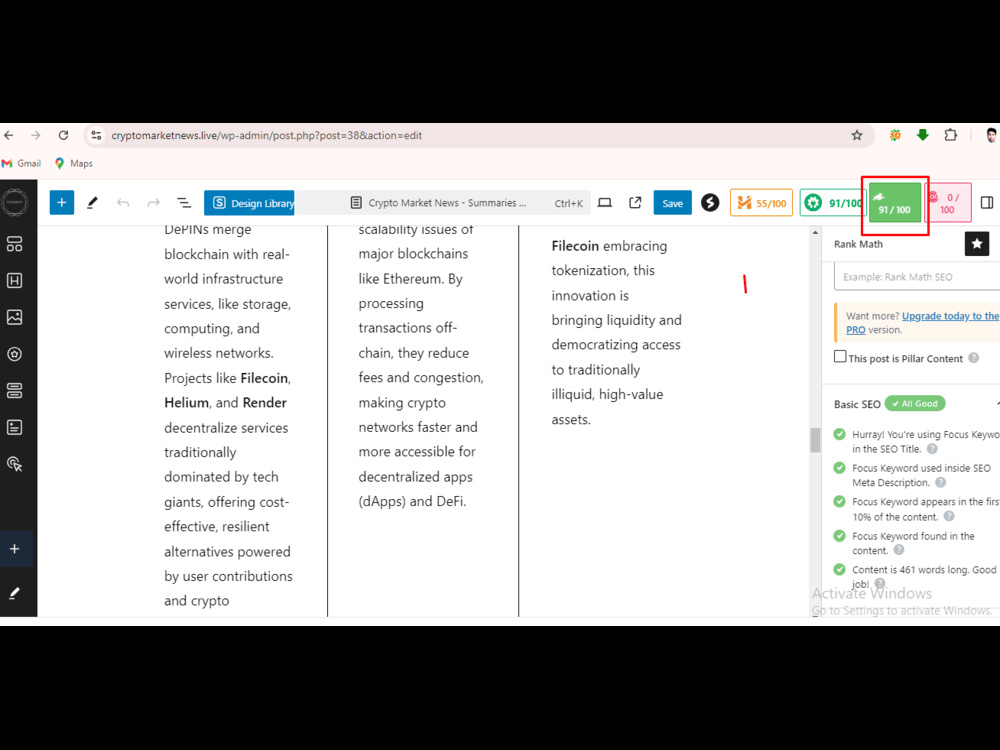Open the Gmail bookmark
This screenshot has height=750, width=1000.
click(x=22, y=163)
